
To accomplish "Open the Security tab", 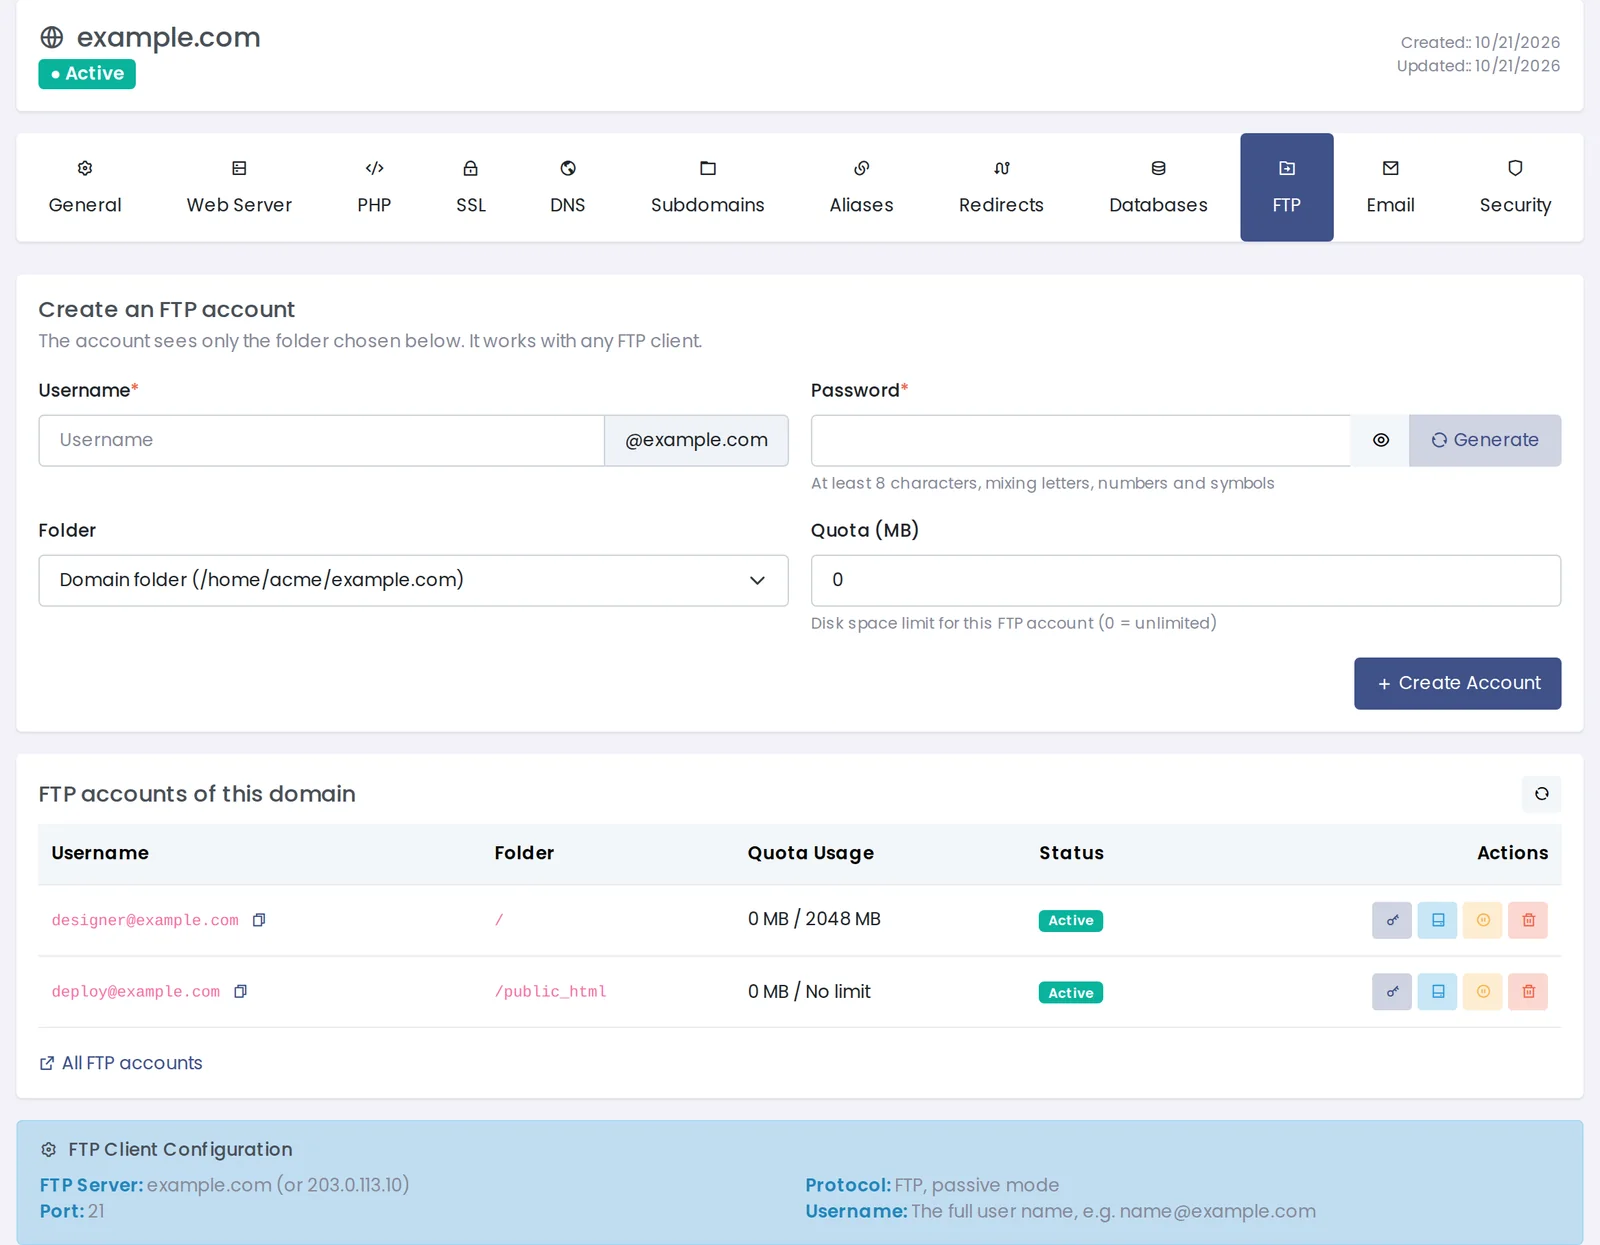I will coord(1515,187).
